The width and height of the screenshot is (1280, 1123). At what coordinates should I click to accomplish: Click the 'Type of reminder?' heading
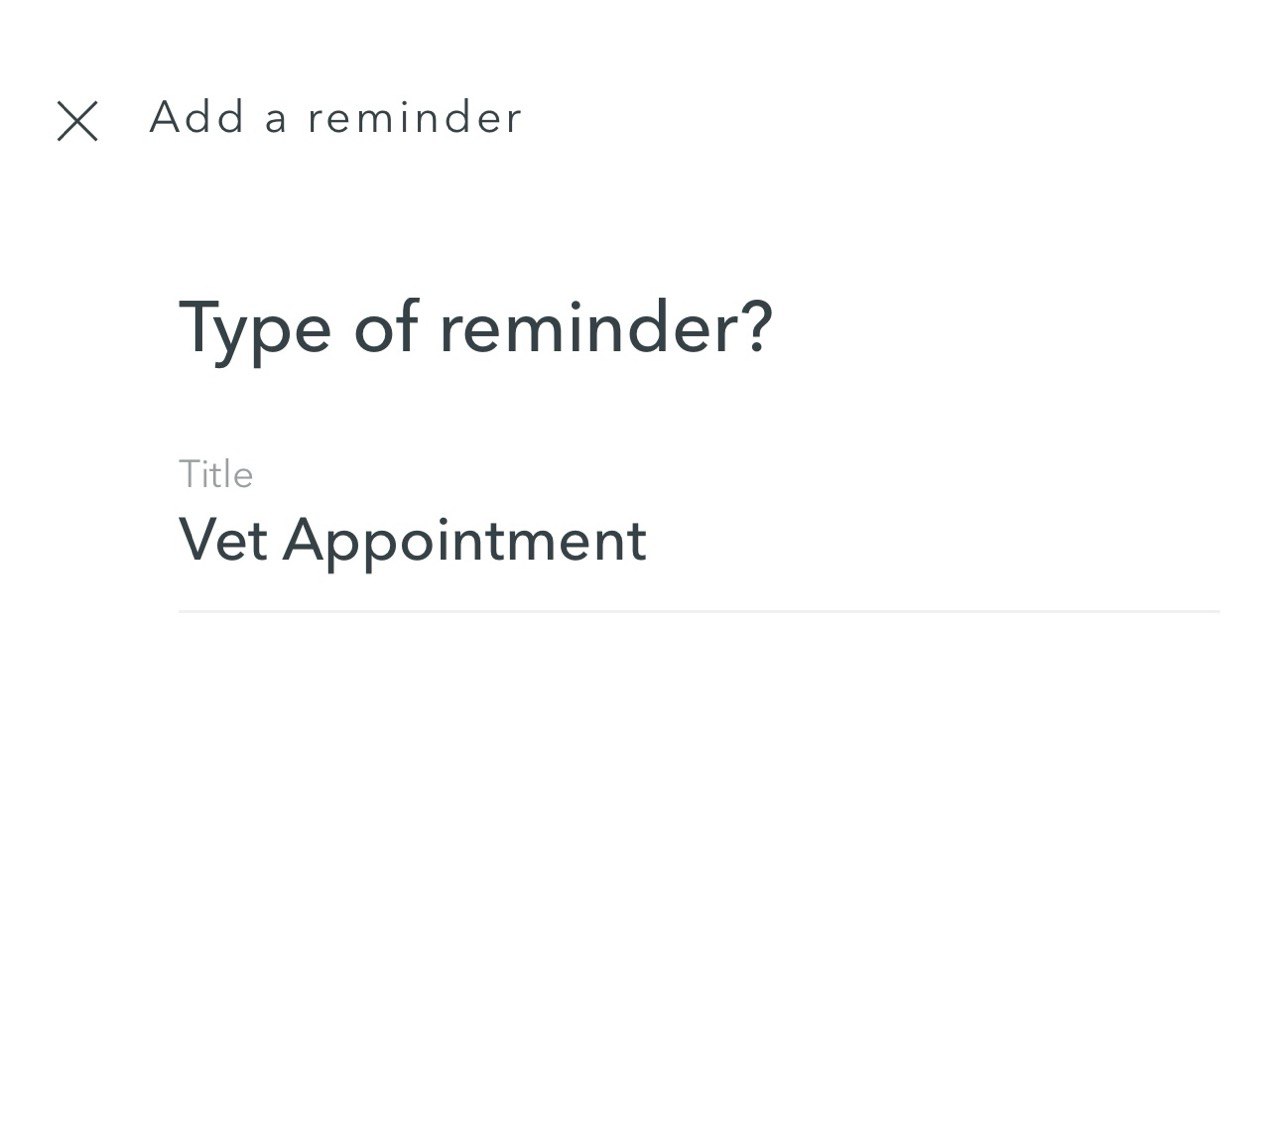[476, 327]
